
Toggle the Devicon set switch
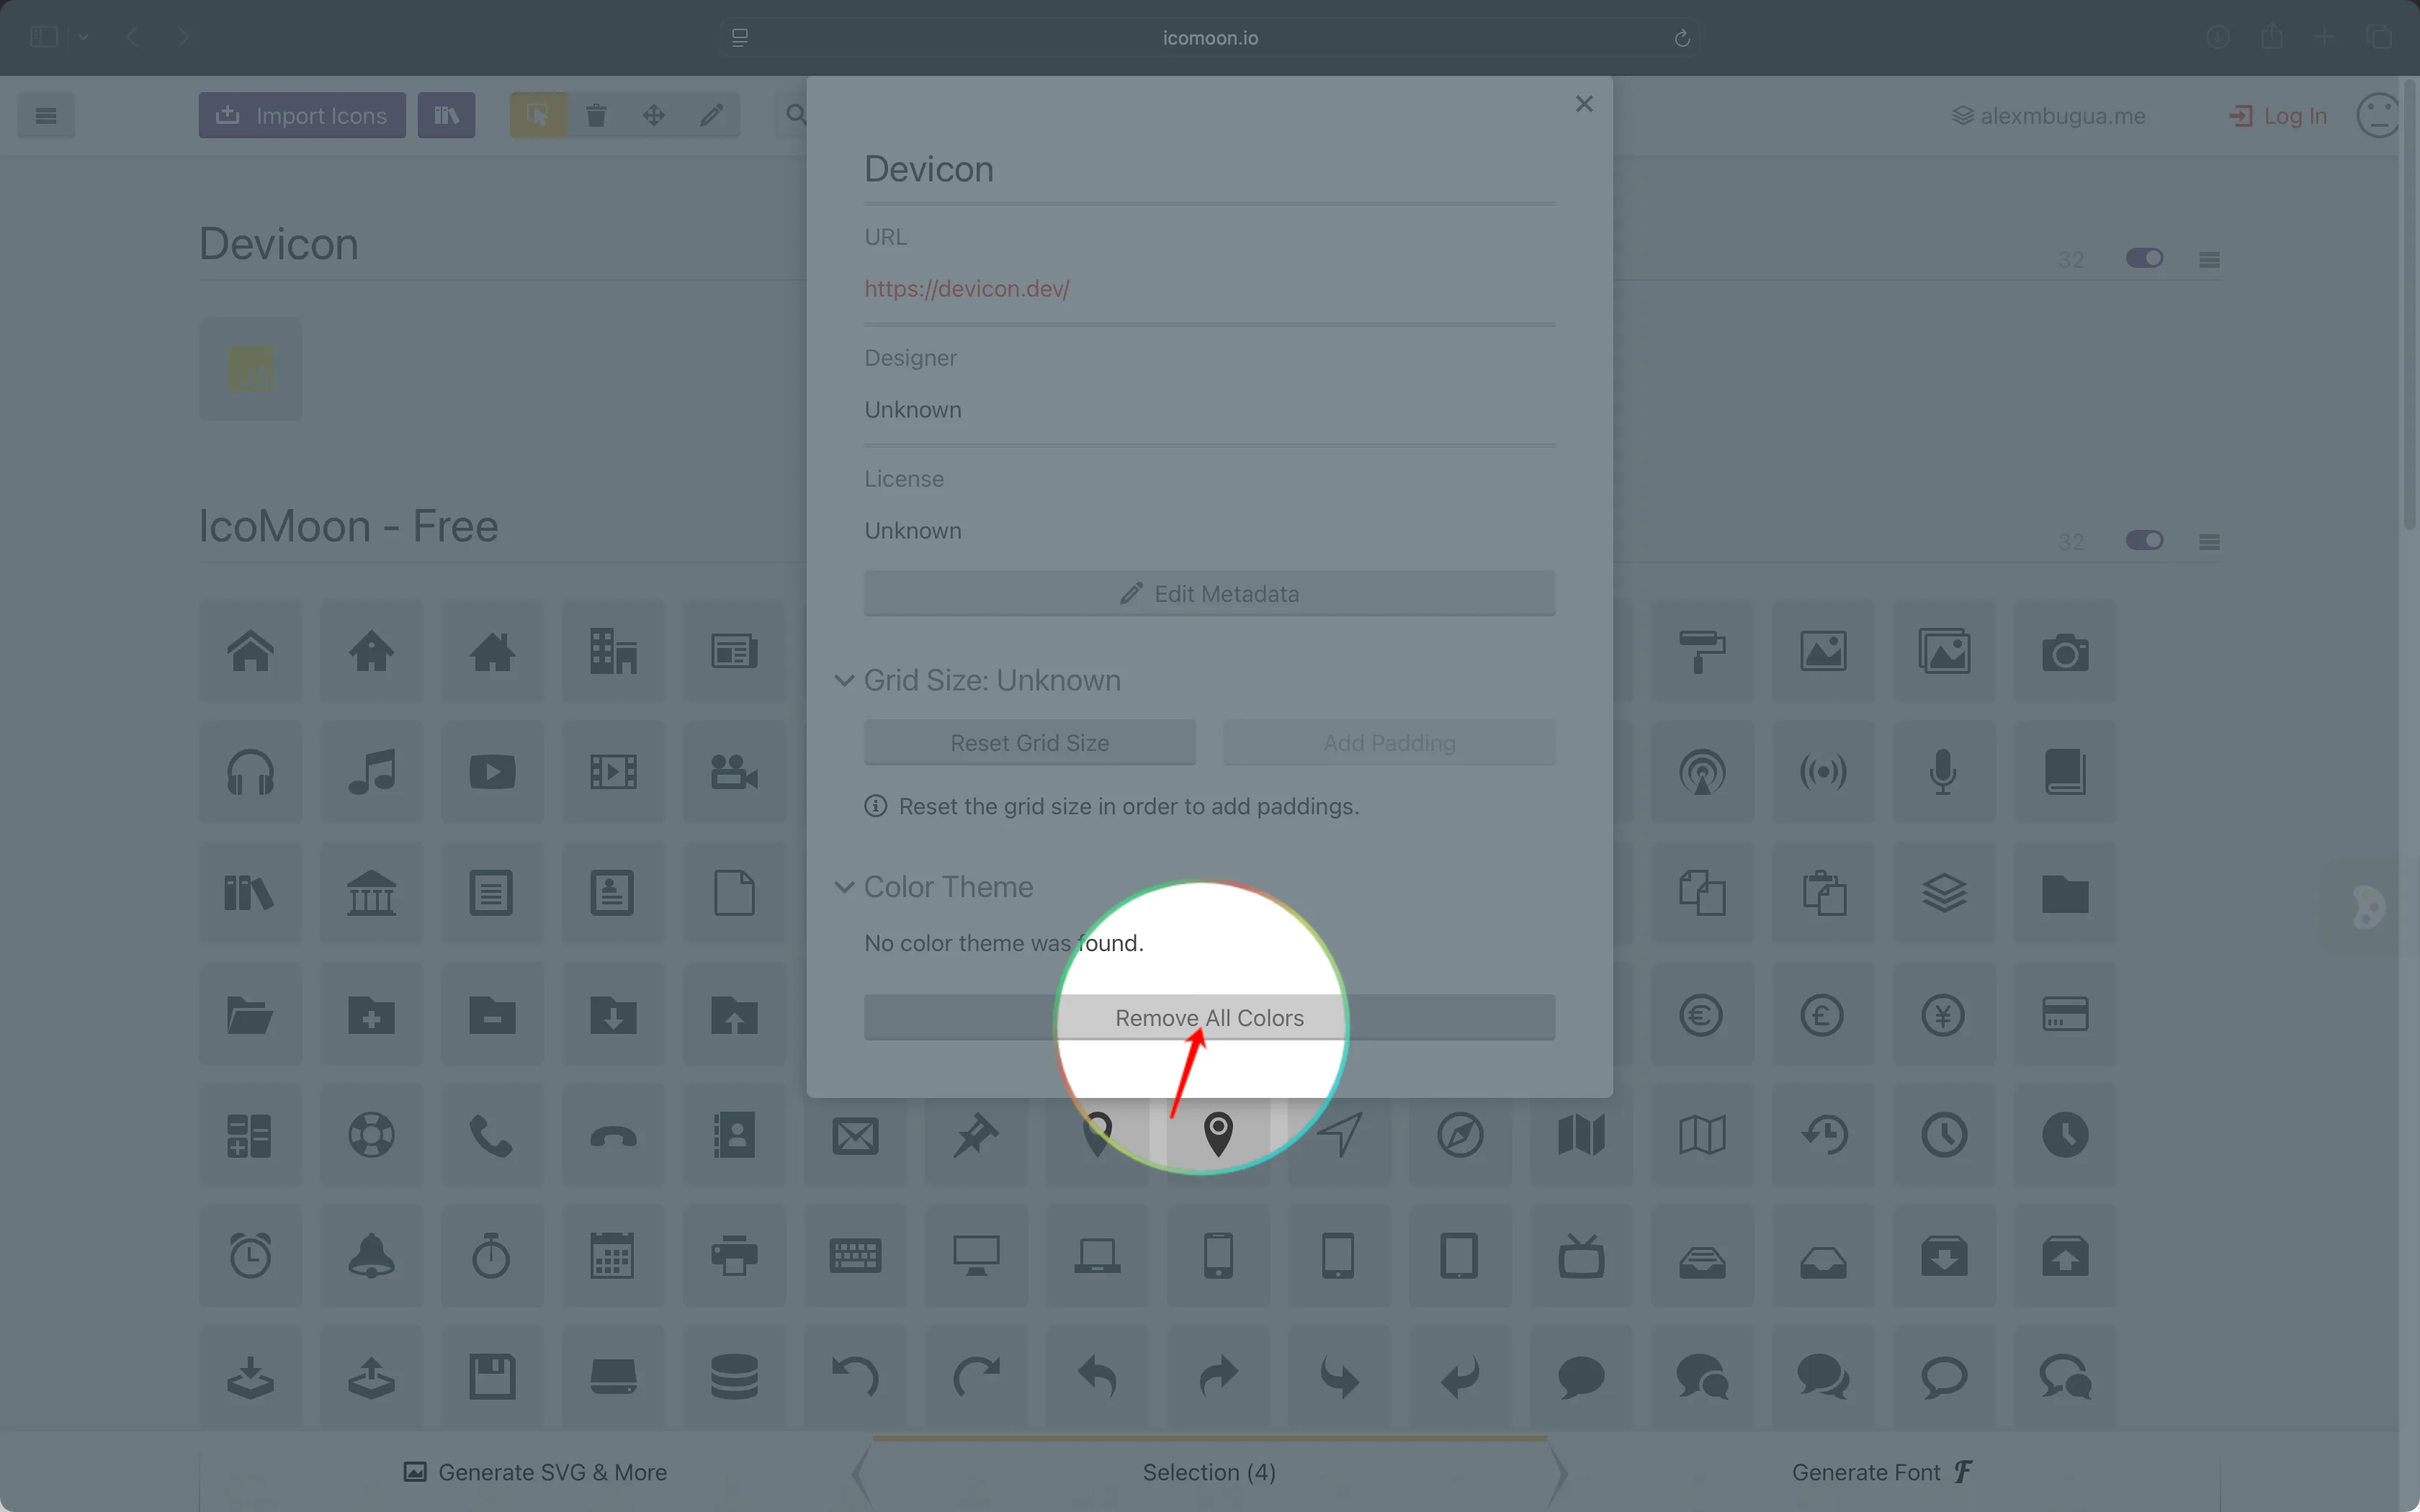pyautogui.click(x=2144, y=259)
